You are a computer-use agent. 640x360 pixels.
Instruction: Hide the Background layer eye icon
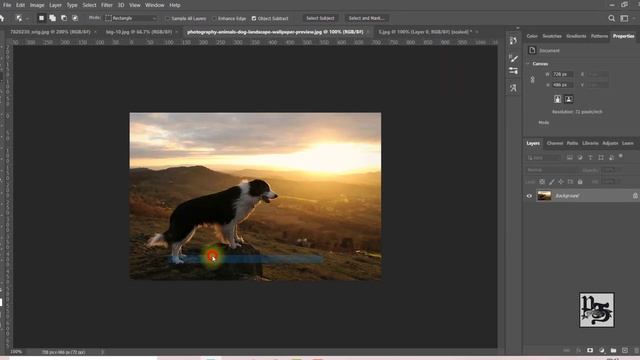(529, 196)
